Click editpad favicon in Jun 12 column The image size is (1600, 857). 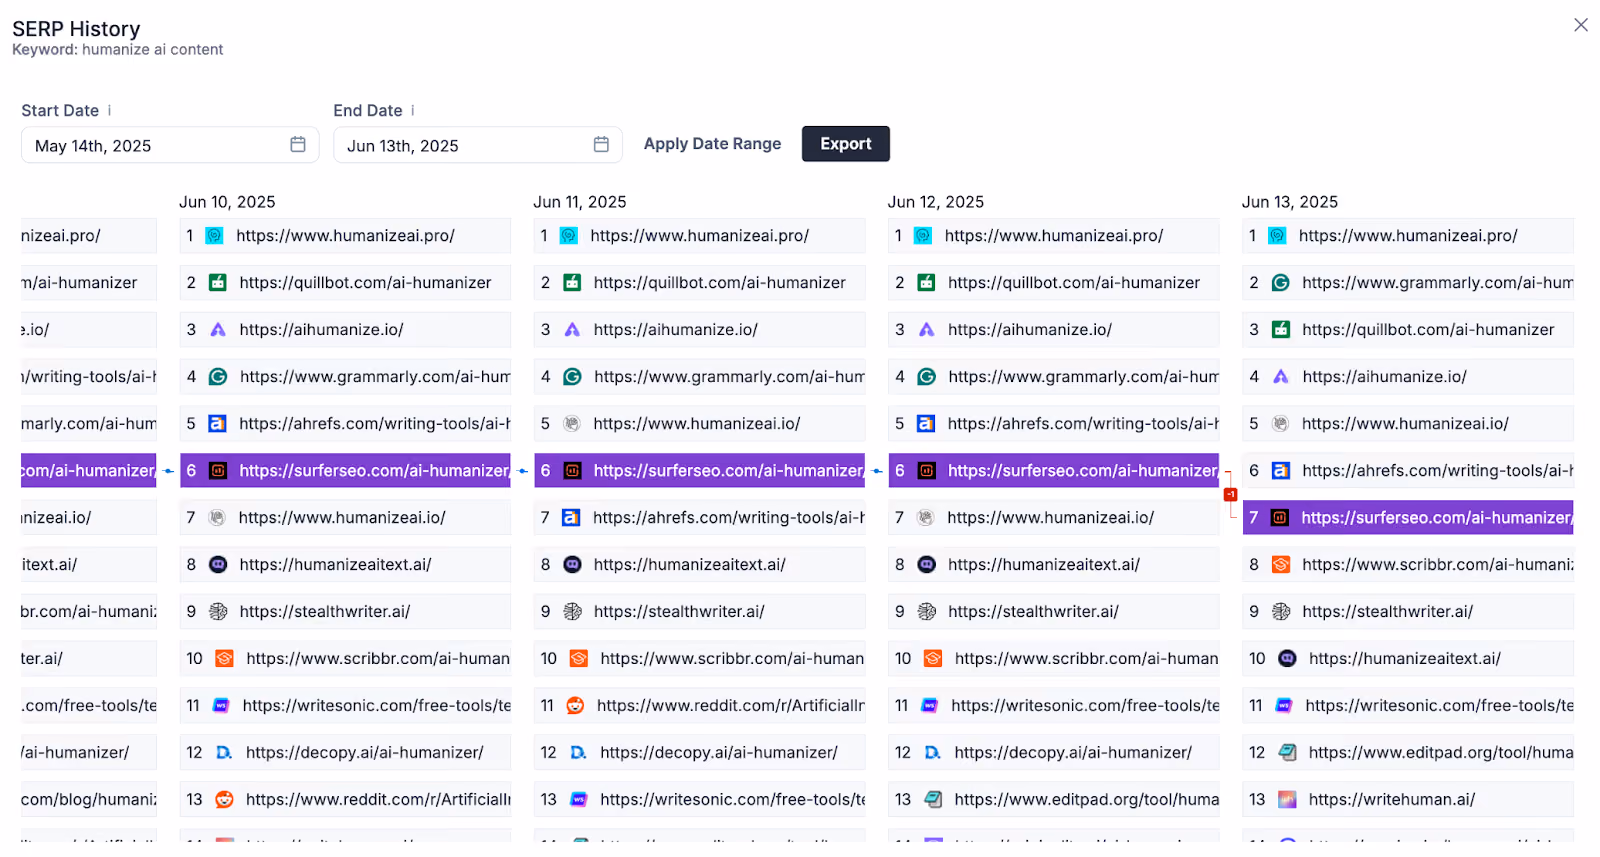tap(933, 800)
